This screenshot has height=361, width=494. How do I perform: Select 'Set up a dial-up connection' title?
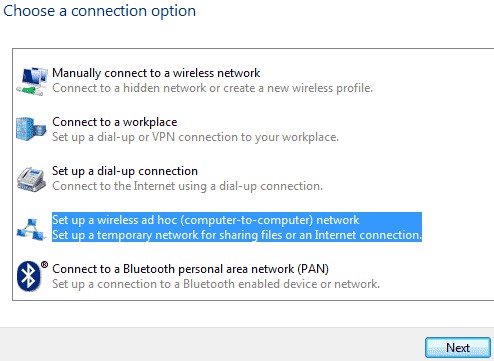pos(125,171)
